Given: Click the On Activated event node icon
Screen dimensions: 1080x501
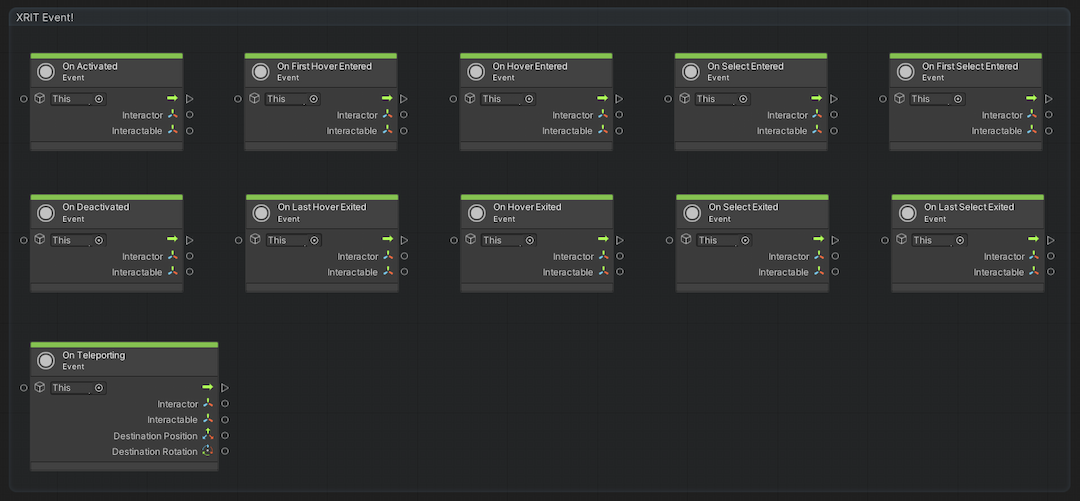Looking at the screenshot, I should [x=45, y=72].
